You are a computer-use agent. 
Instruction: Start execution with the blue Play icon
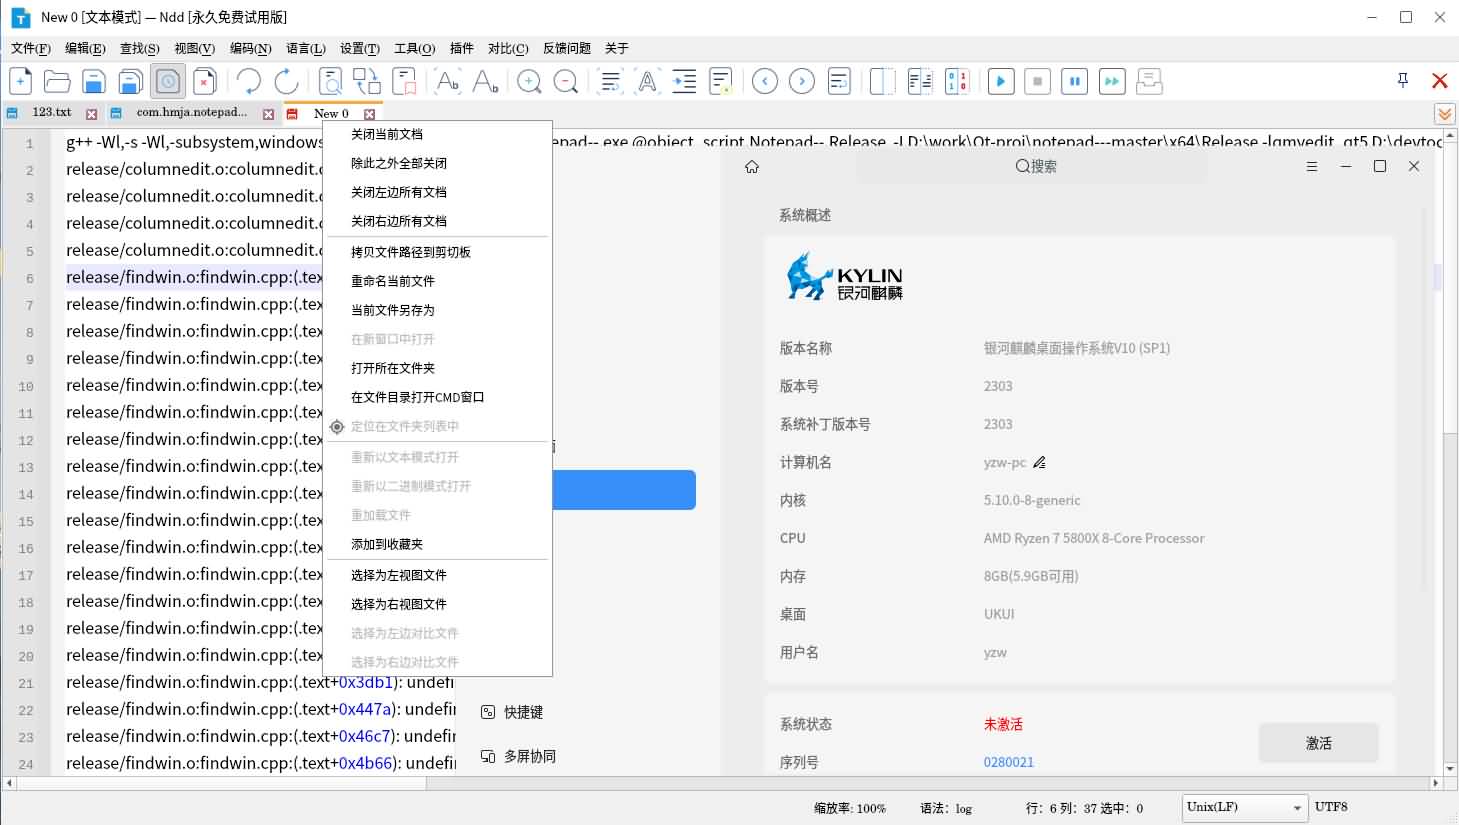(x=1000, y=81)
